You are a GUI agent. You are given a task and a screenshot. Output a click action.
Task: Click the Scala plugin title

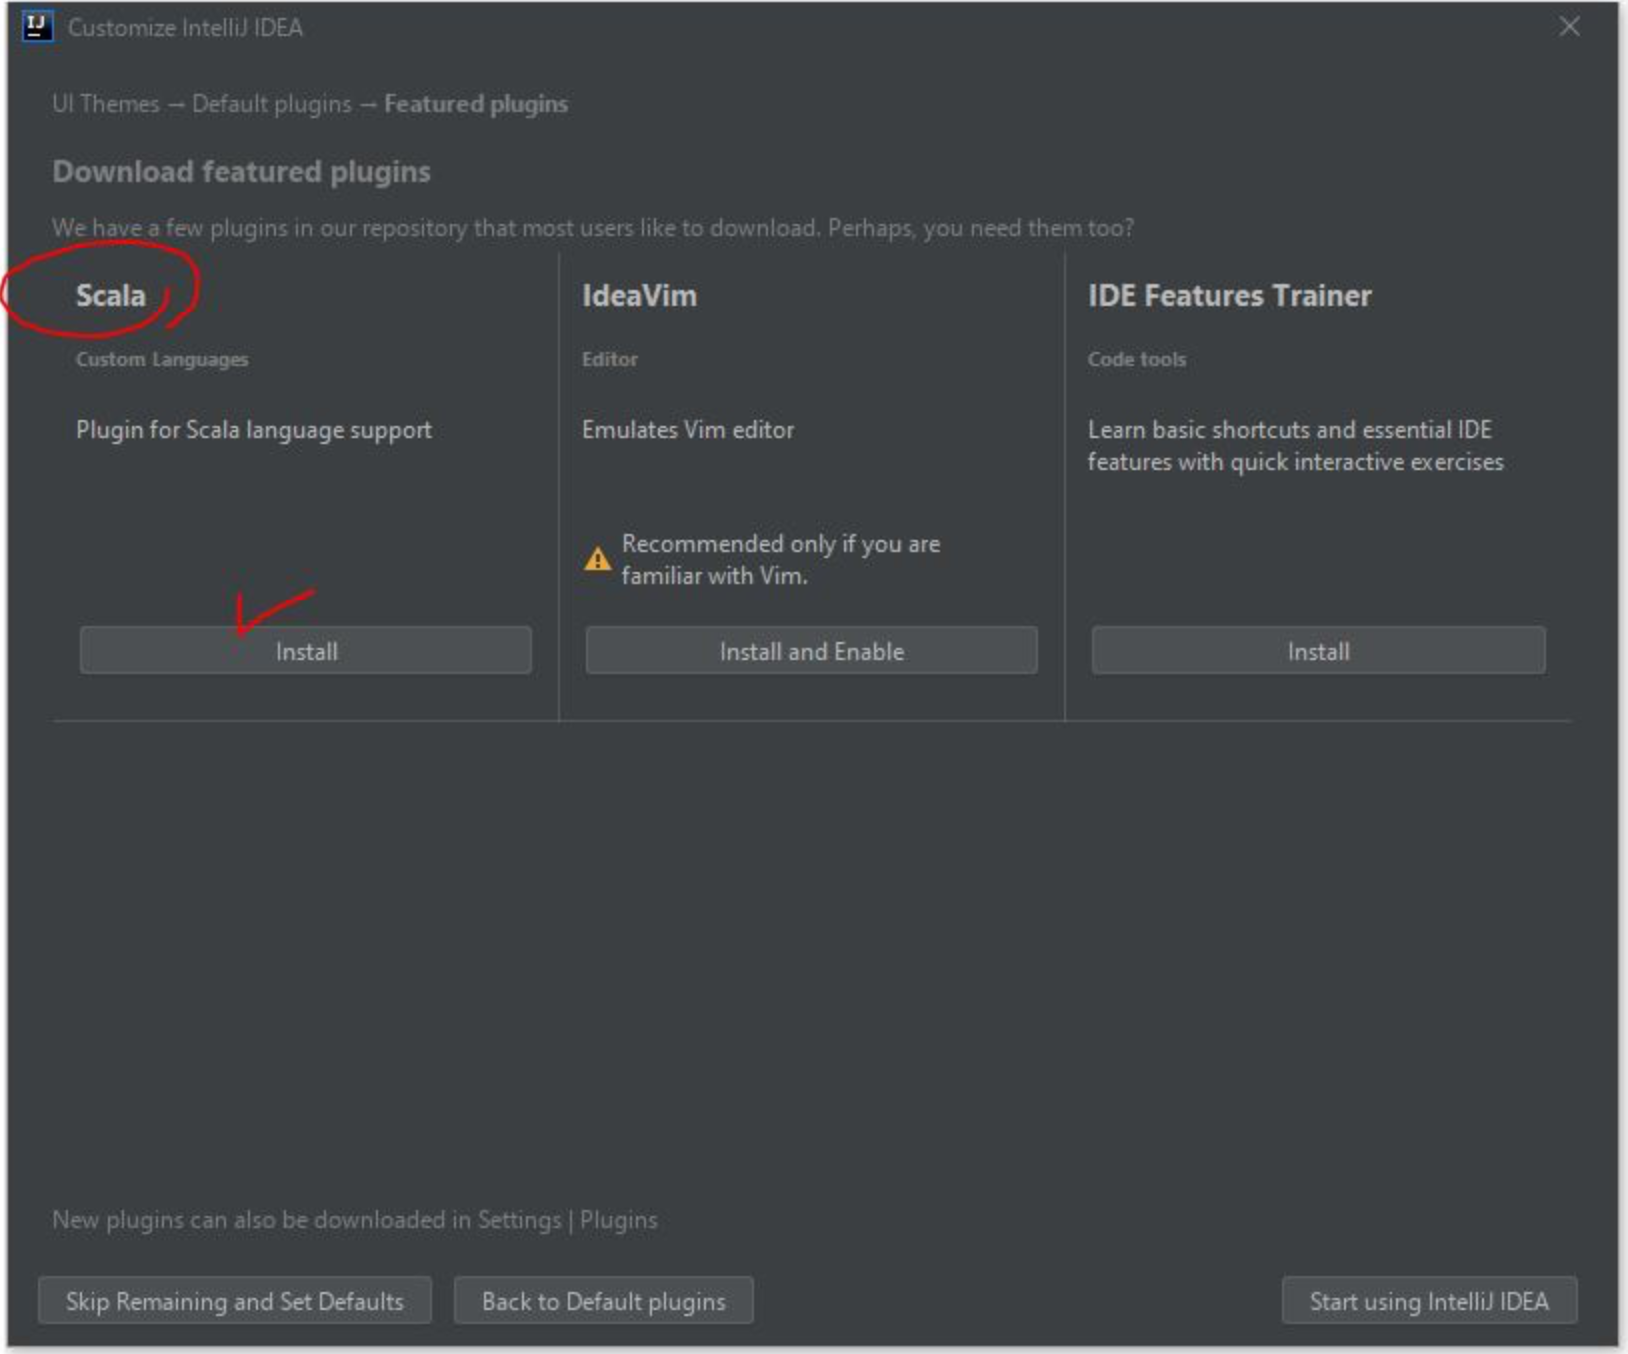tap(111, 296)
